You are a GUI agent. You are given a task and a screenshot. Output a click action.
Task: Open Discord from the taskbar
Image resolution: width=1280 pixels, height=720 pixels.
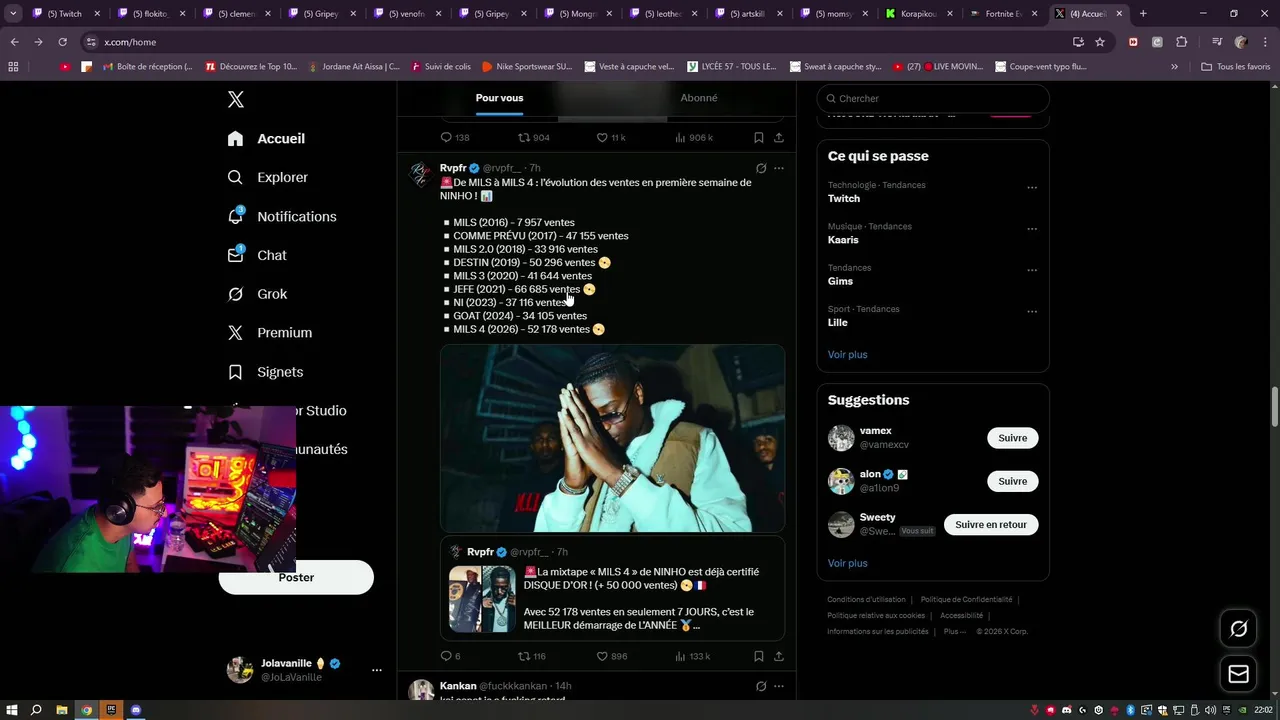coord(136,710)
